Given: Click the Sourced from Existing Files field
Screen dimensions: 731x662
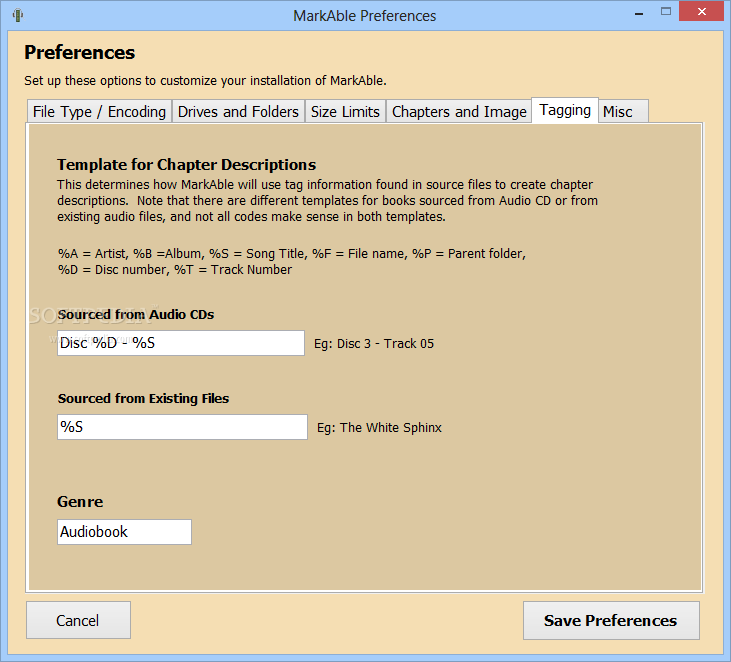Looking at the screenshot, I should pyautogui.click(x=182, y=427).
